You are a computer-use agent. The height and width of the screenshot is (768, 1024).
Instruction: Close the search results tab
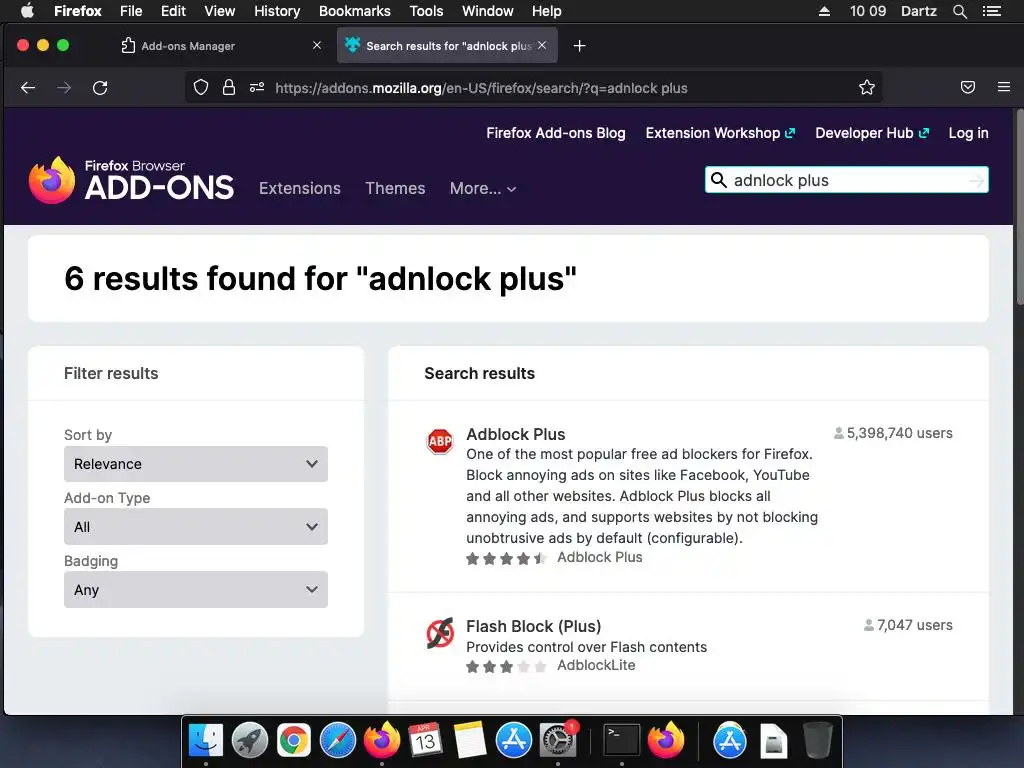point(542,45)
